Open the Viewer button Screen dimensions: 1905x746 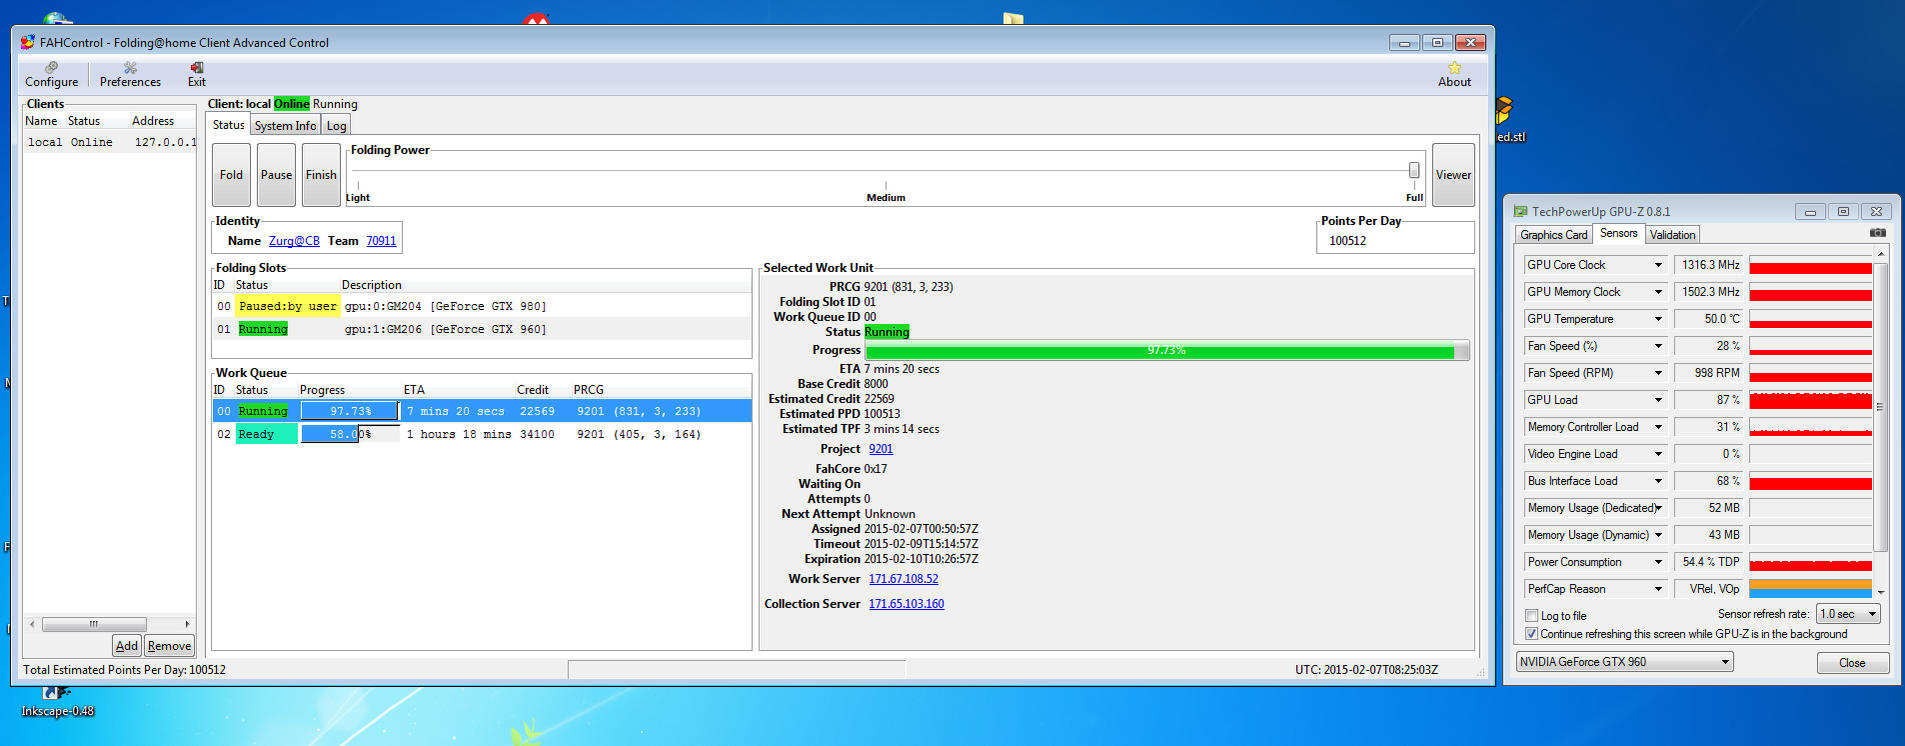click(x=1453, y=175)
